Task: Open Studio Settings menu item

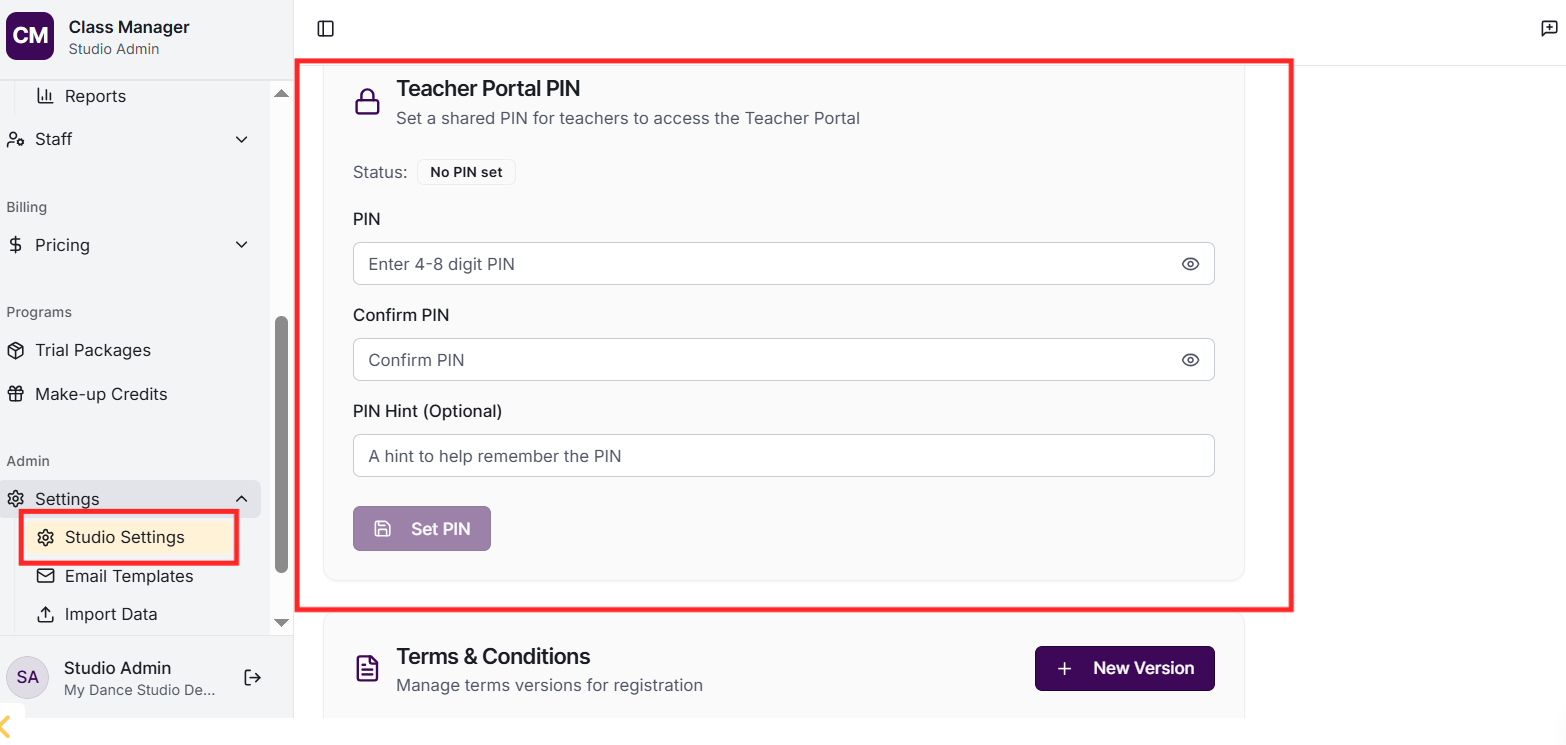Action: [x=124, y=537]
